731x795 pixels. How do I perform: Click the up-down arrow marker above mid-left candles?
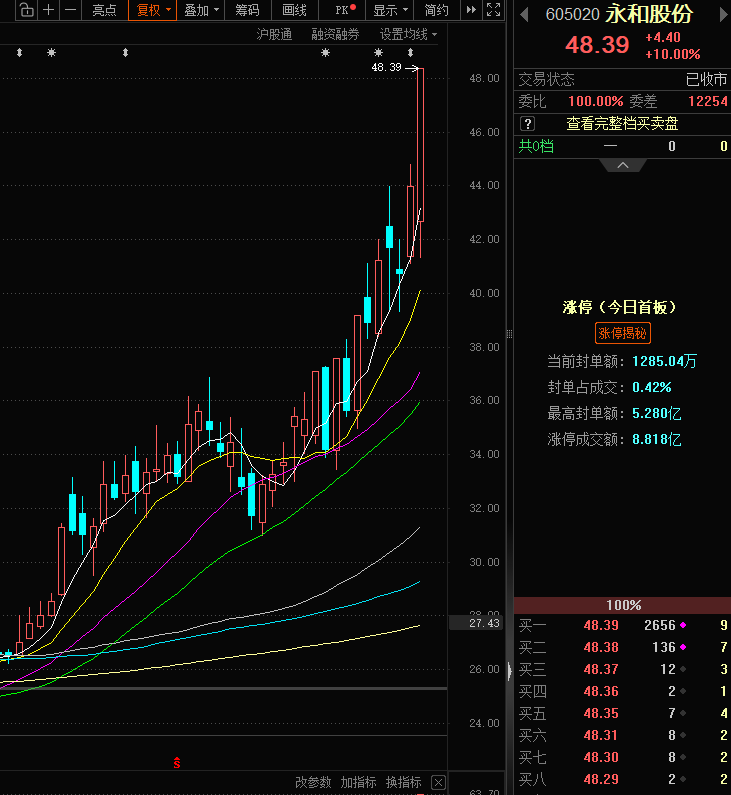125,52
